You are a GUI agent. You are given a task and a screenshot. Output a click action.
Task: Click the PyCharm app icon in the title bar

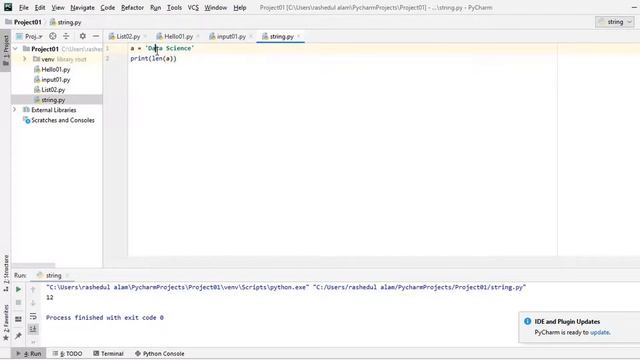point(8,7)
